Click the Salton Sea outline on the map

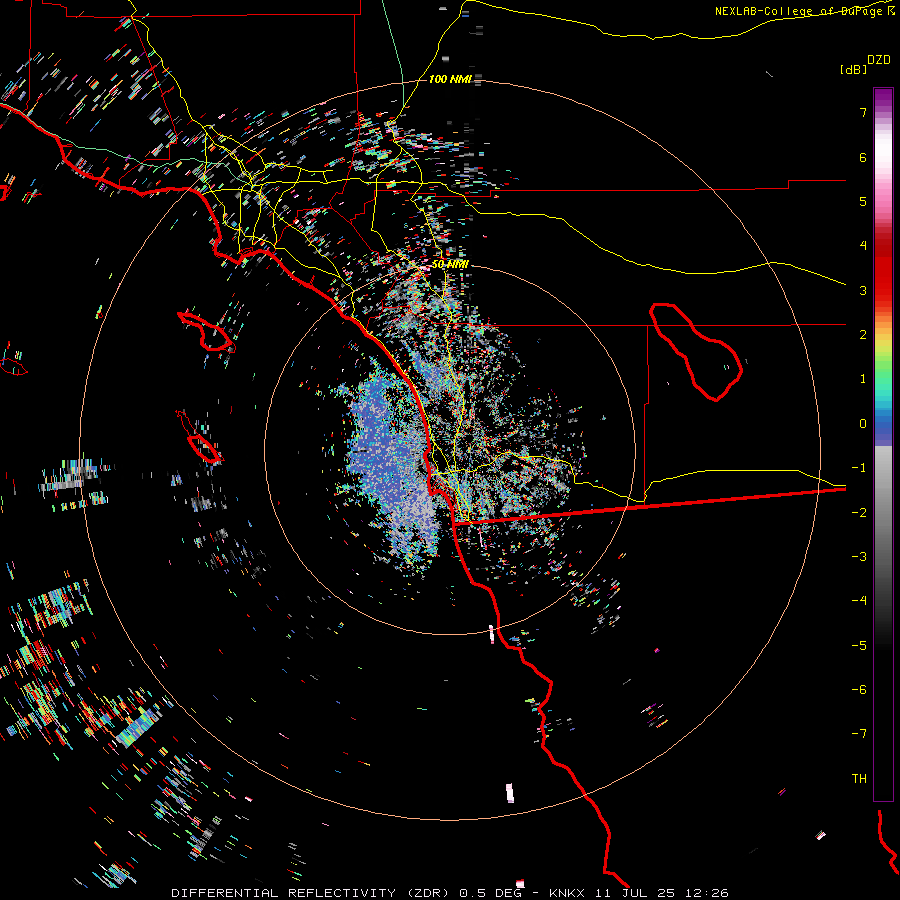click(x=696, y=351)
